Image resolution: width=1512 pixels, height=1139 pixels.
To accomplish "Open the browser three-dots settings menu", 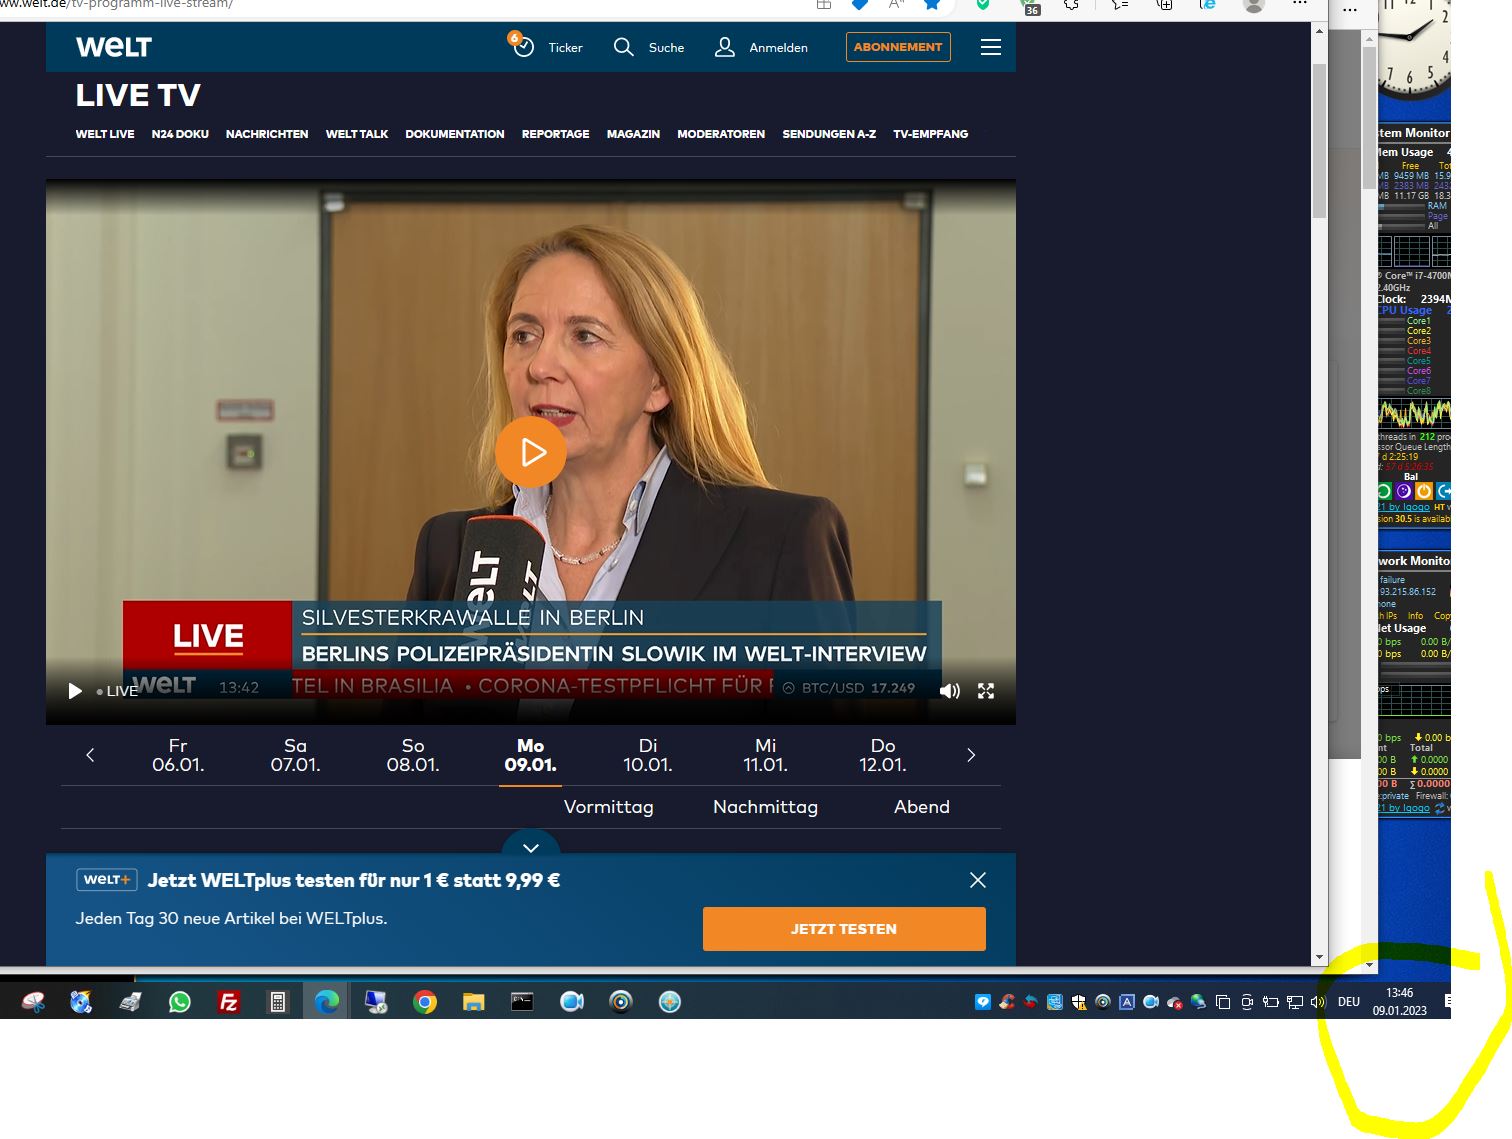I will 1299,4.
